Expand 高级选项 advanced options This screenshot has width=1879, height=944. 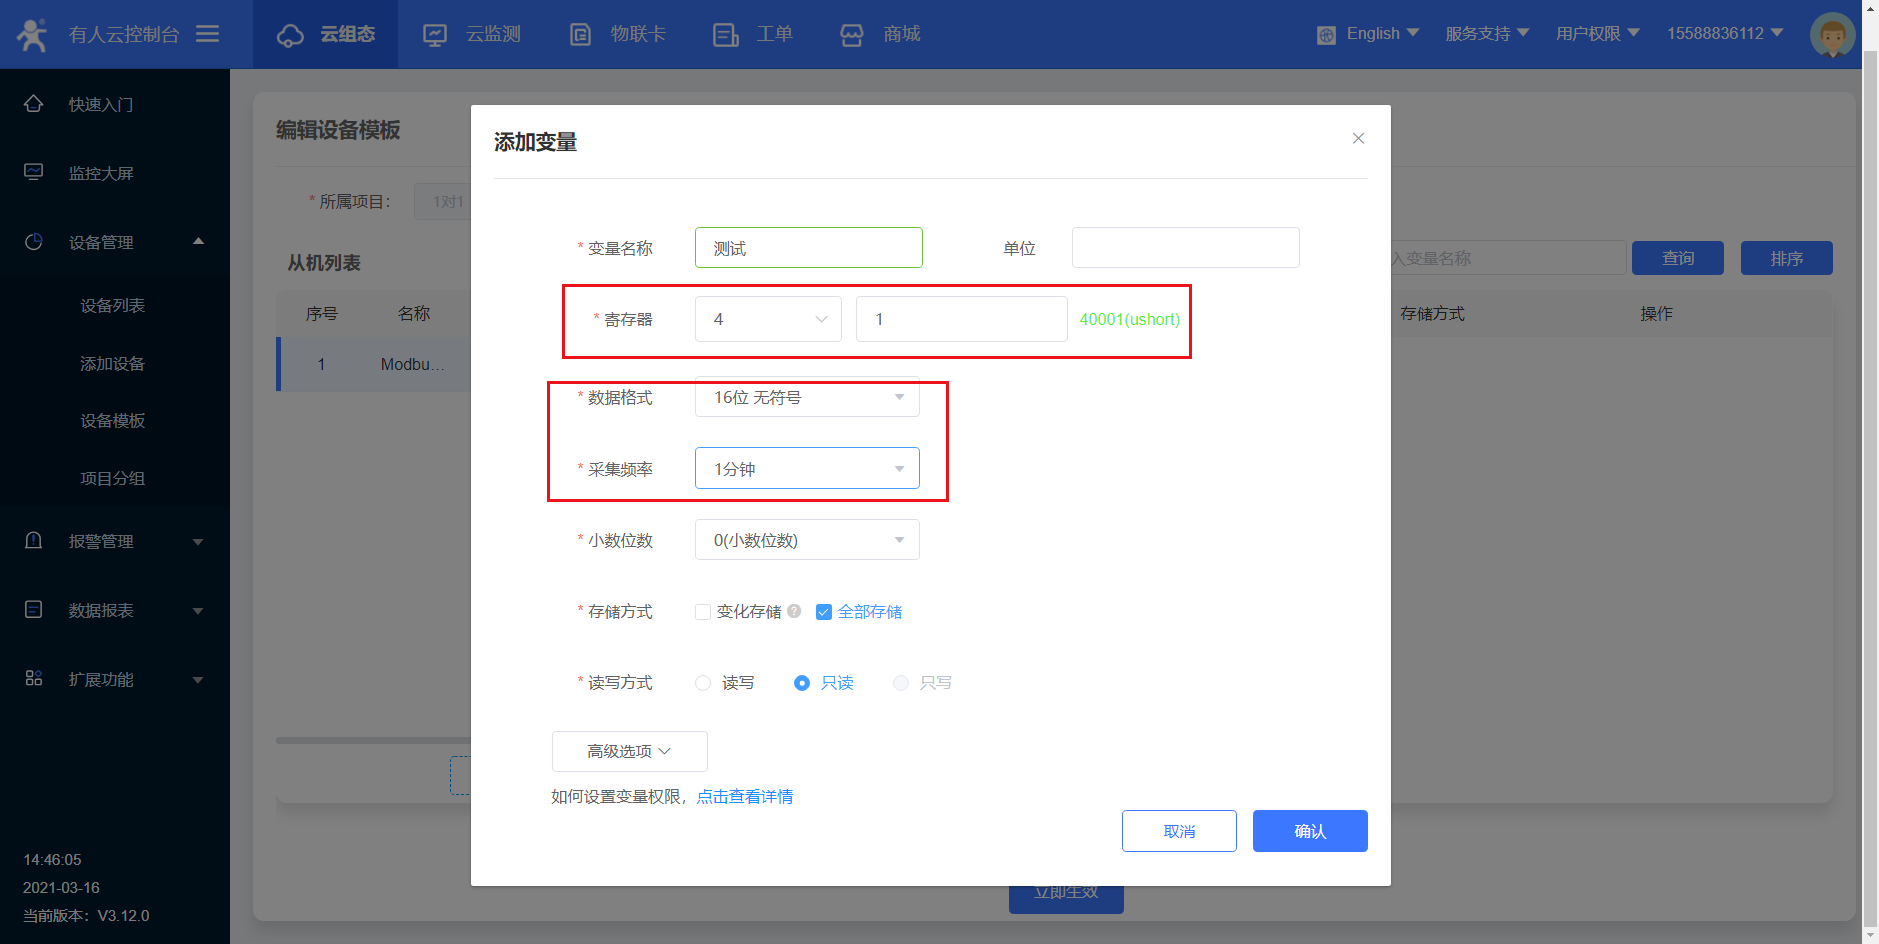click(629, 751)
